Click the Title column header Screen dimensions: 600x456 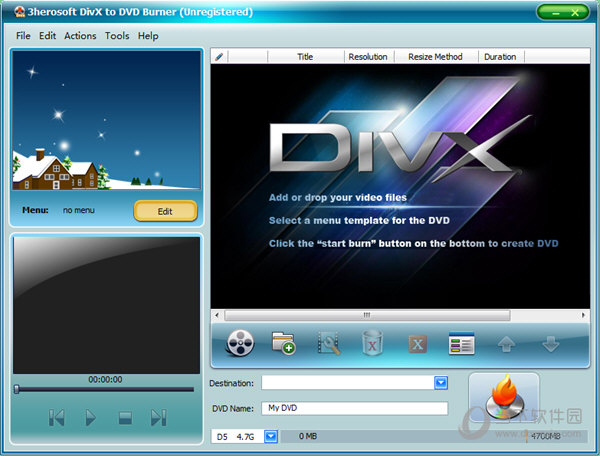[305, 57]
